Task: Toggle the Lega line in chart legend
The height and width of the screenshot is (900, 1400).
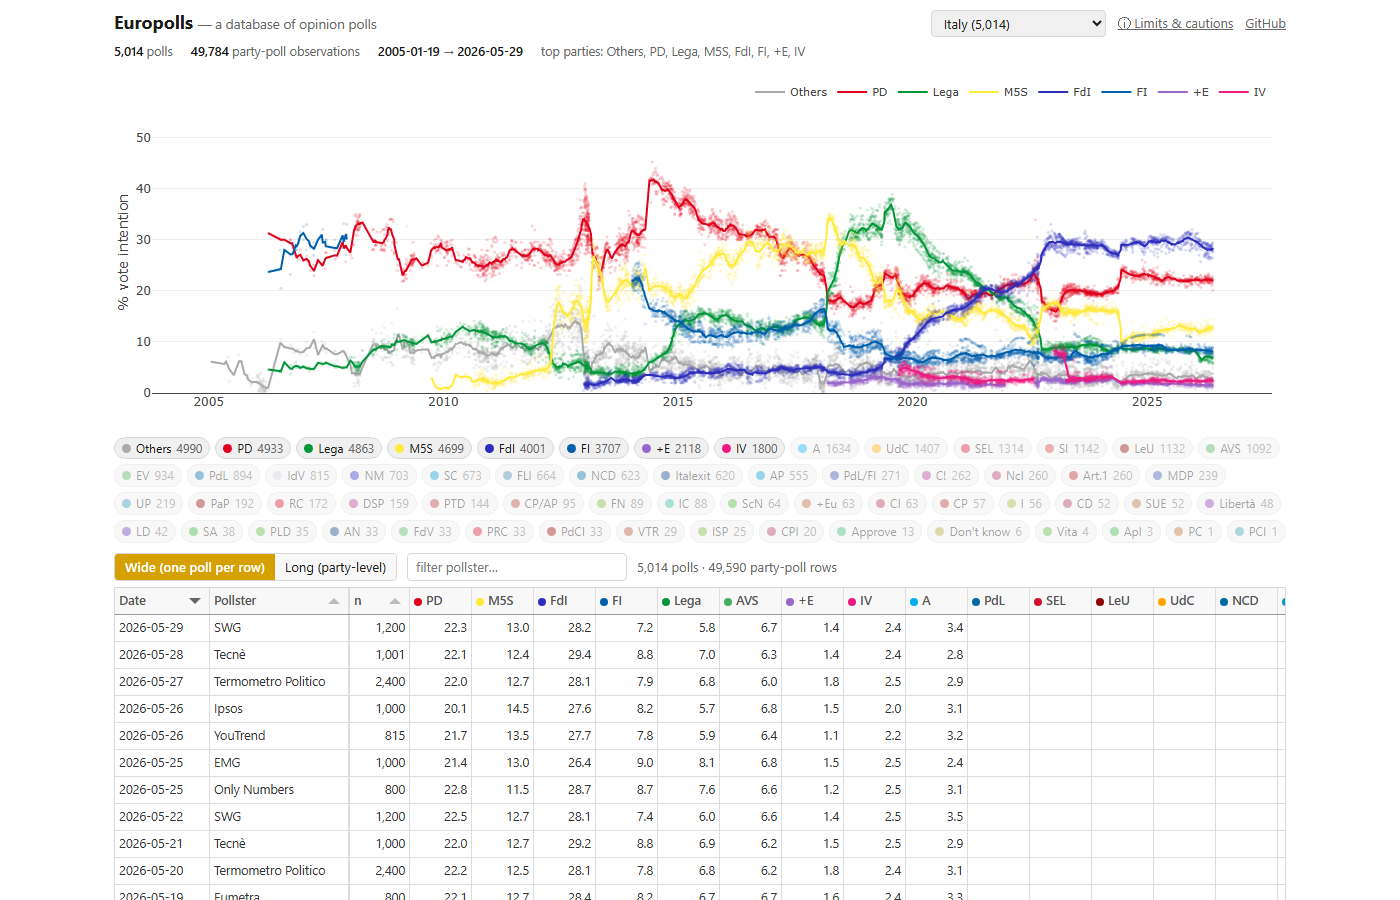Action: pyautogui.click(x=928, y=92)
